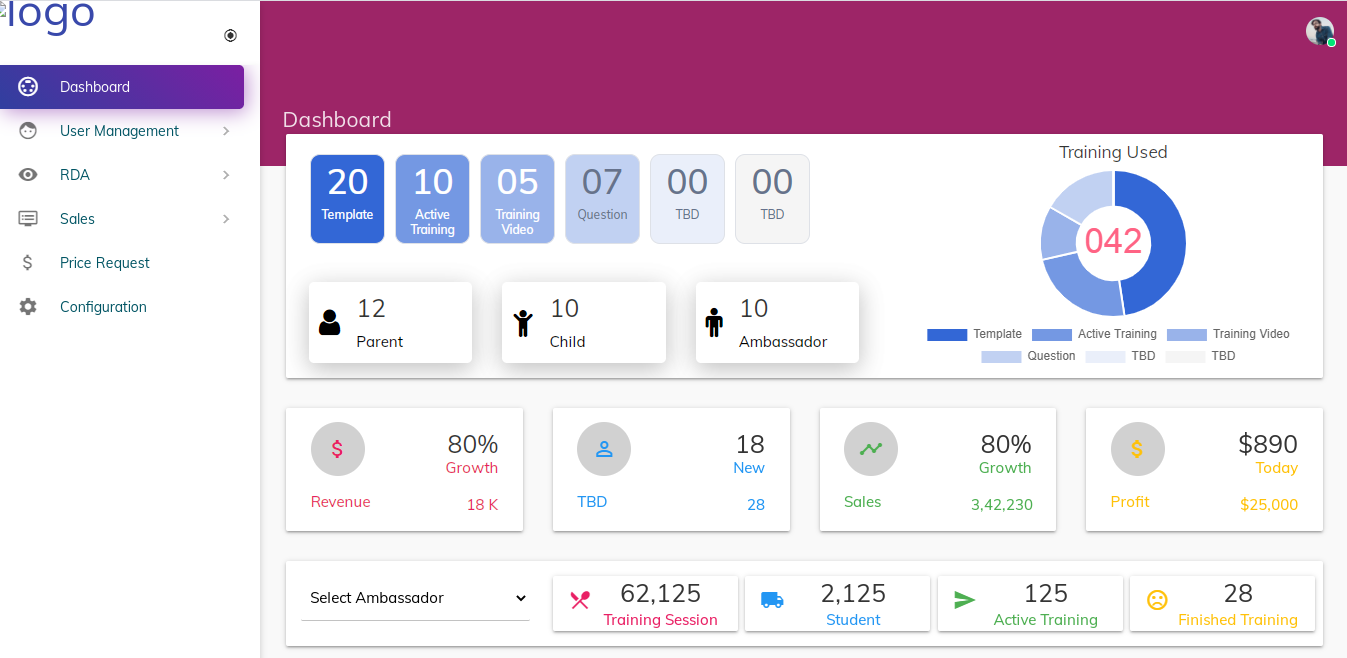Click the Active Training paper plane icon

tap(964, 600)
